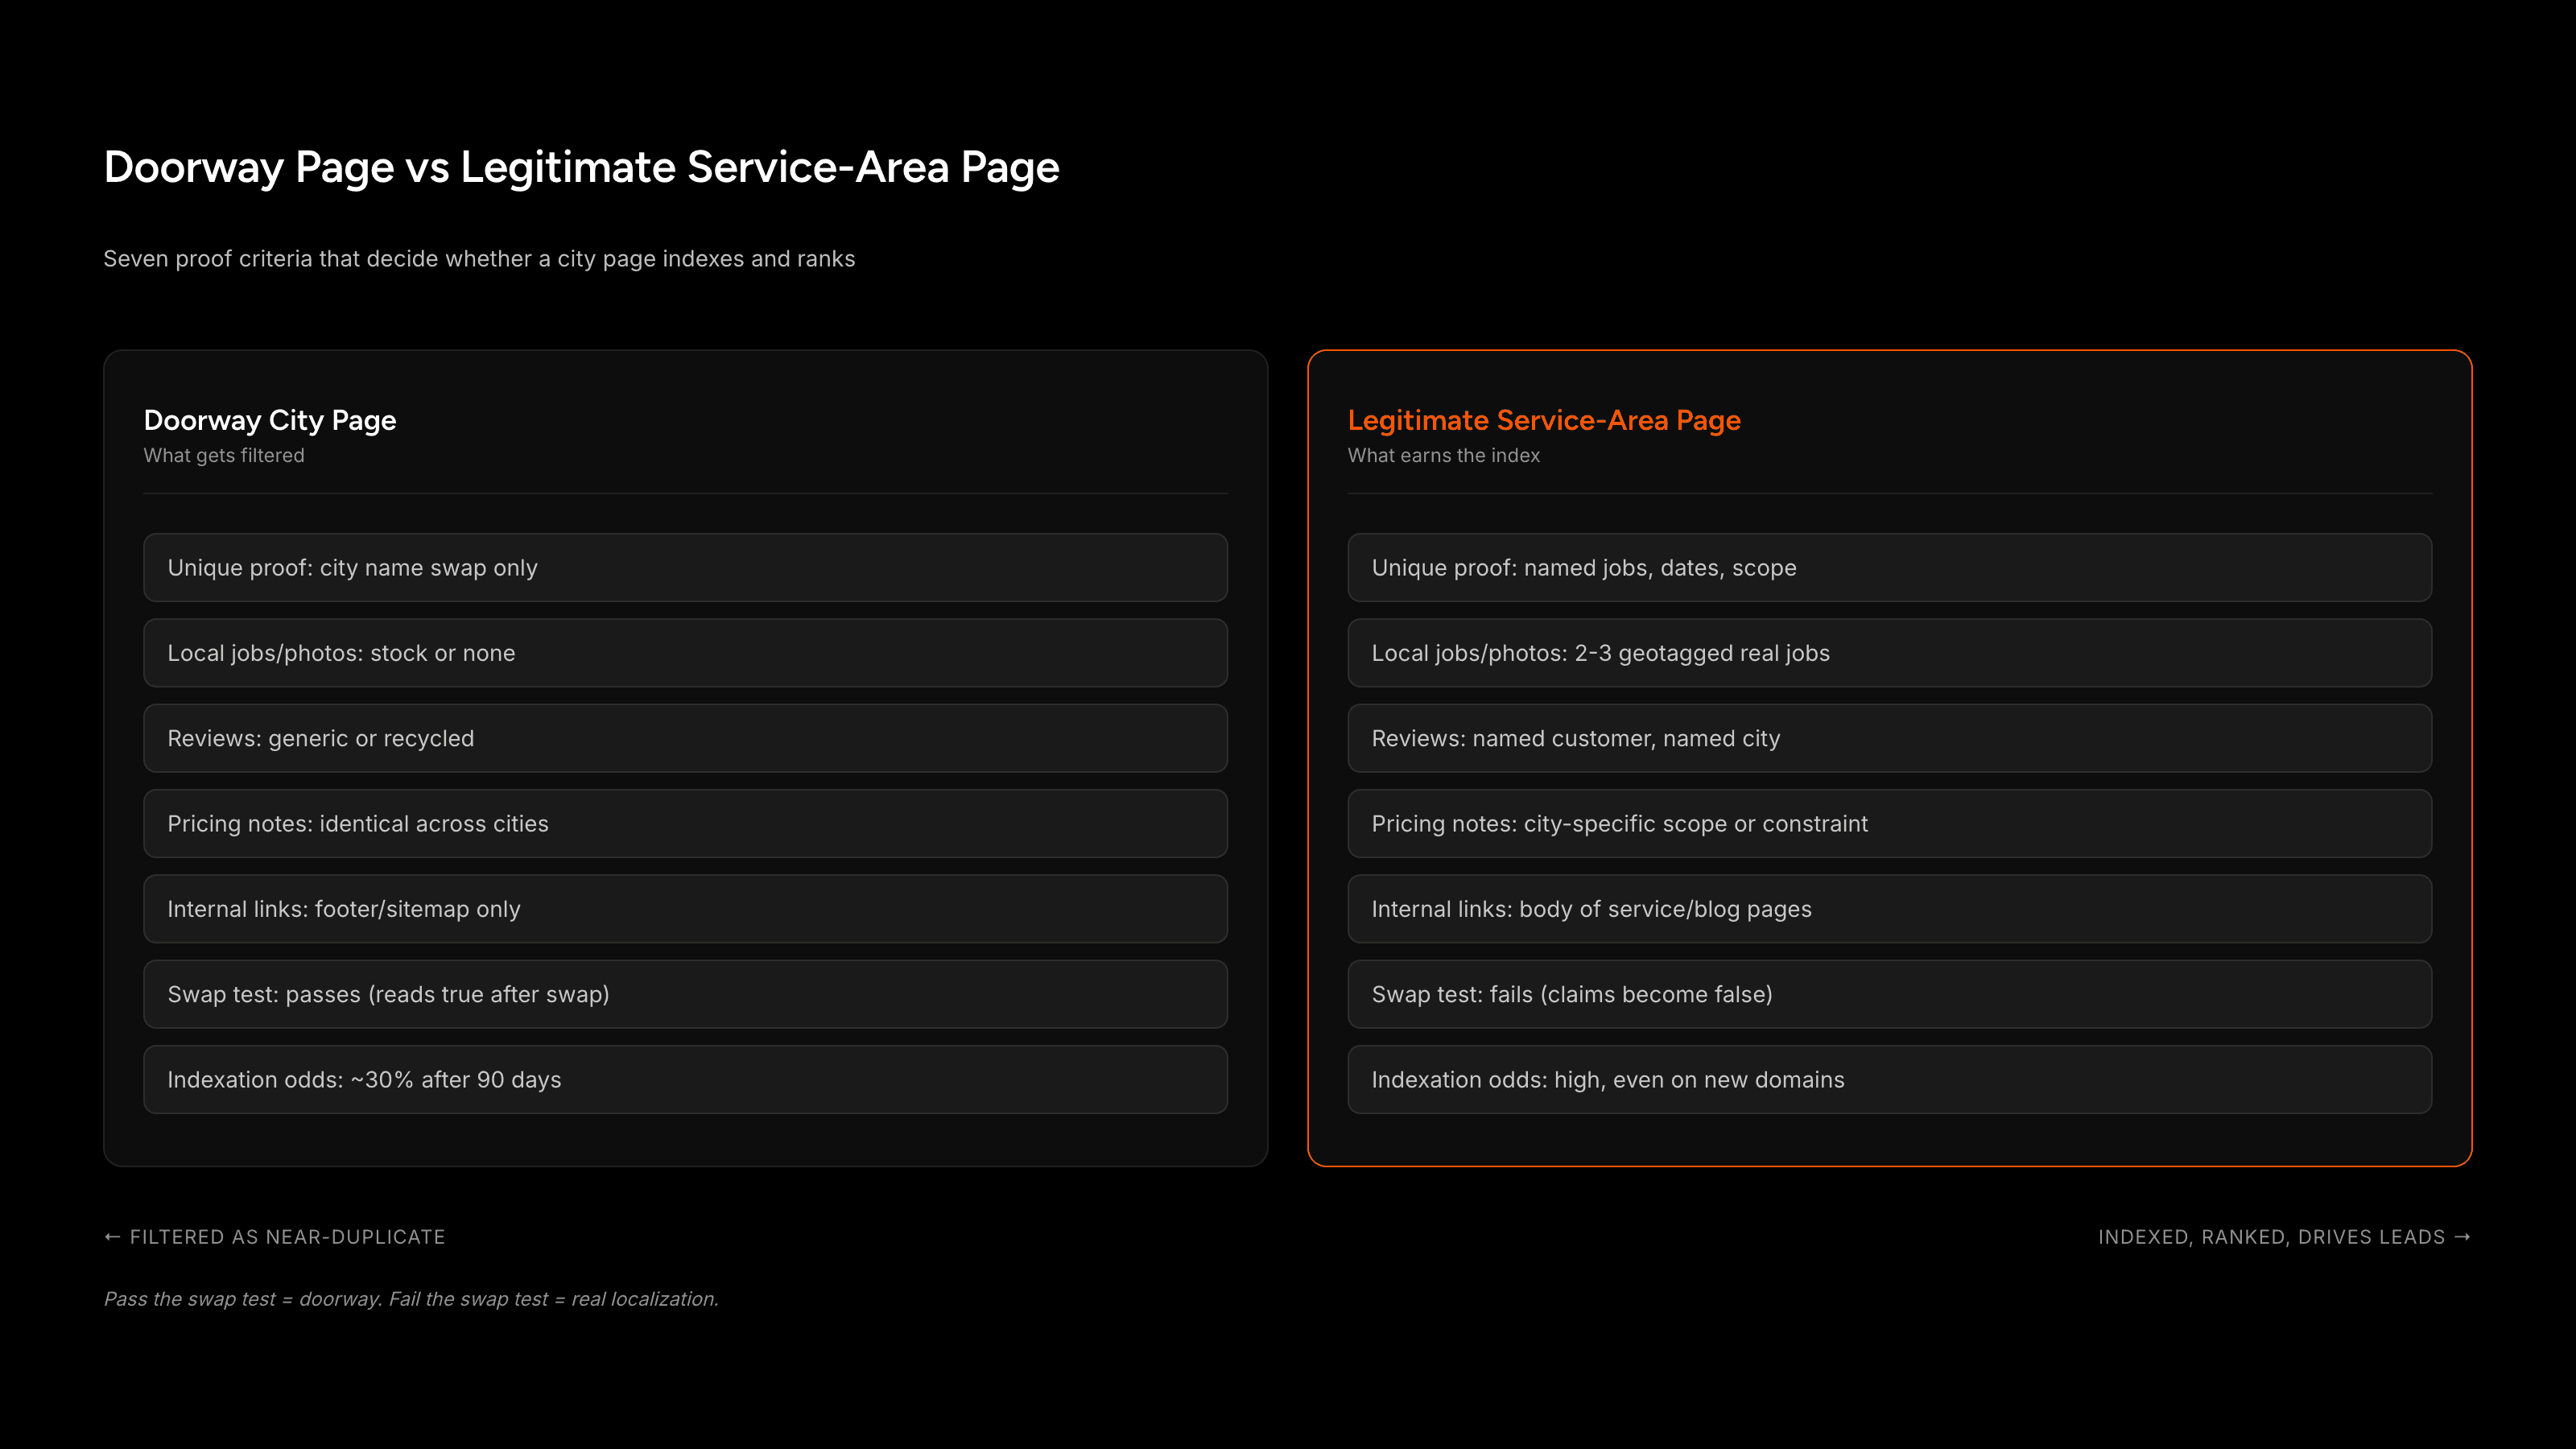Screen dimensions: 2576x1449
Task: Select row 'Reviews: named customer, named city'
Action: coord(1890,738)
